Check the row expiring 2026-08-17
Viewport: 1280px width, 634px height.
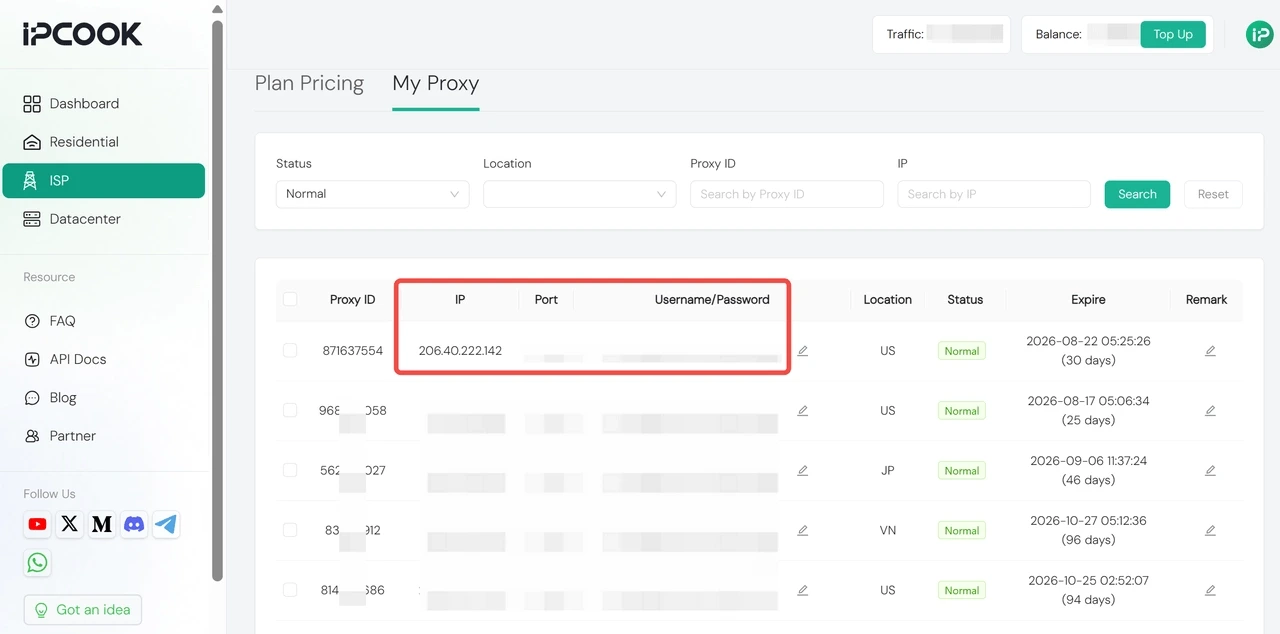(290, 410)
